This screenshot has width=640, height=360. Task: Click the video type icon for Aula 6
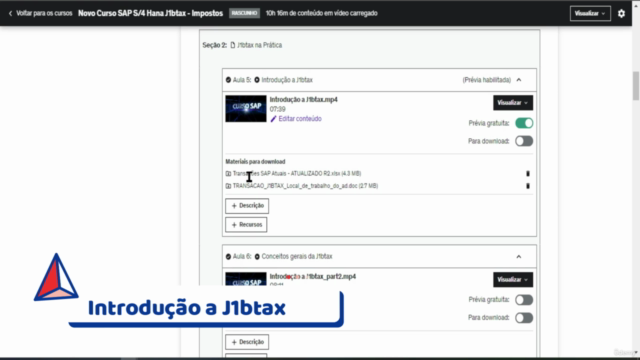pos(257,256)
